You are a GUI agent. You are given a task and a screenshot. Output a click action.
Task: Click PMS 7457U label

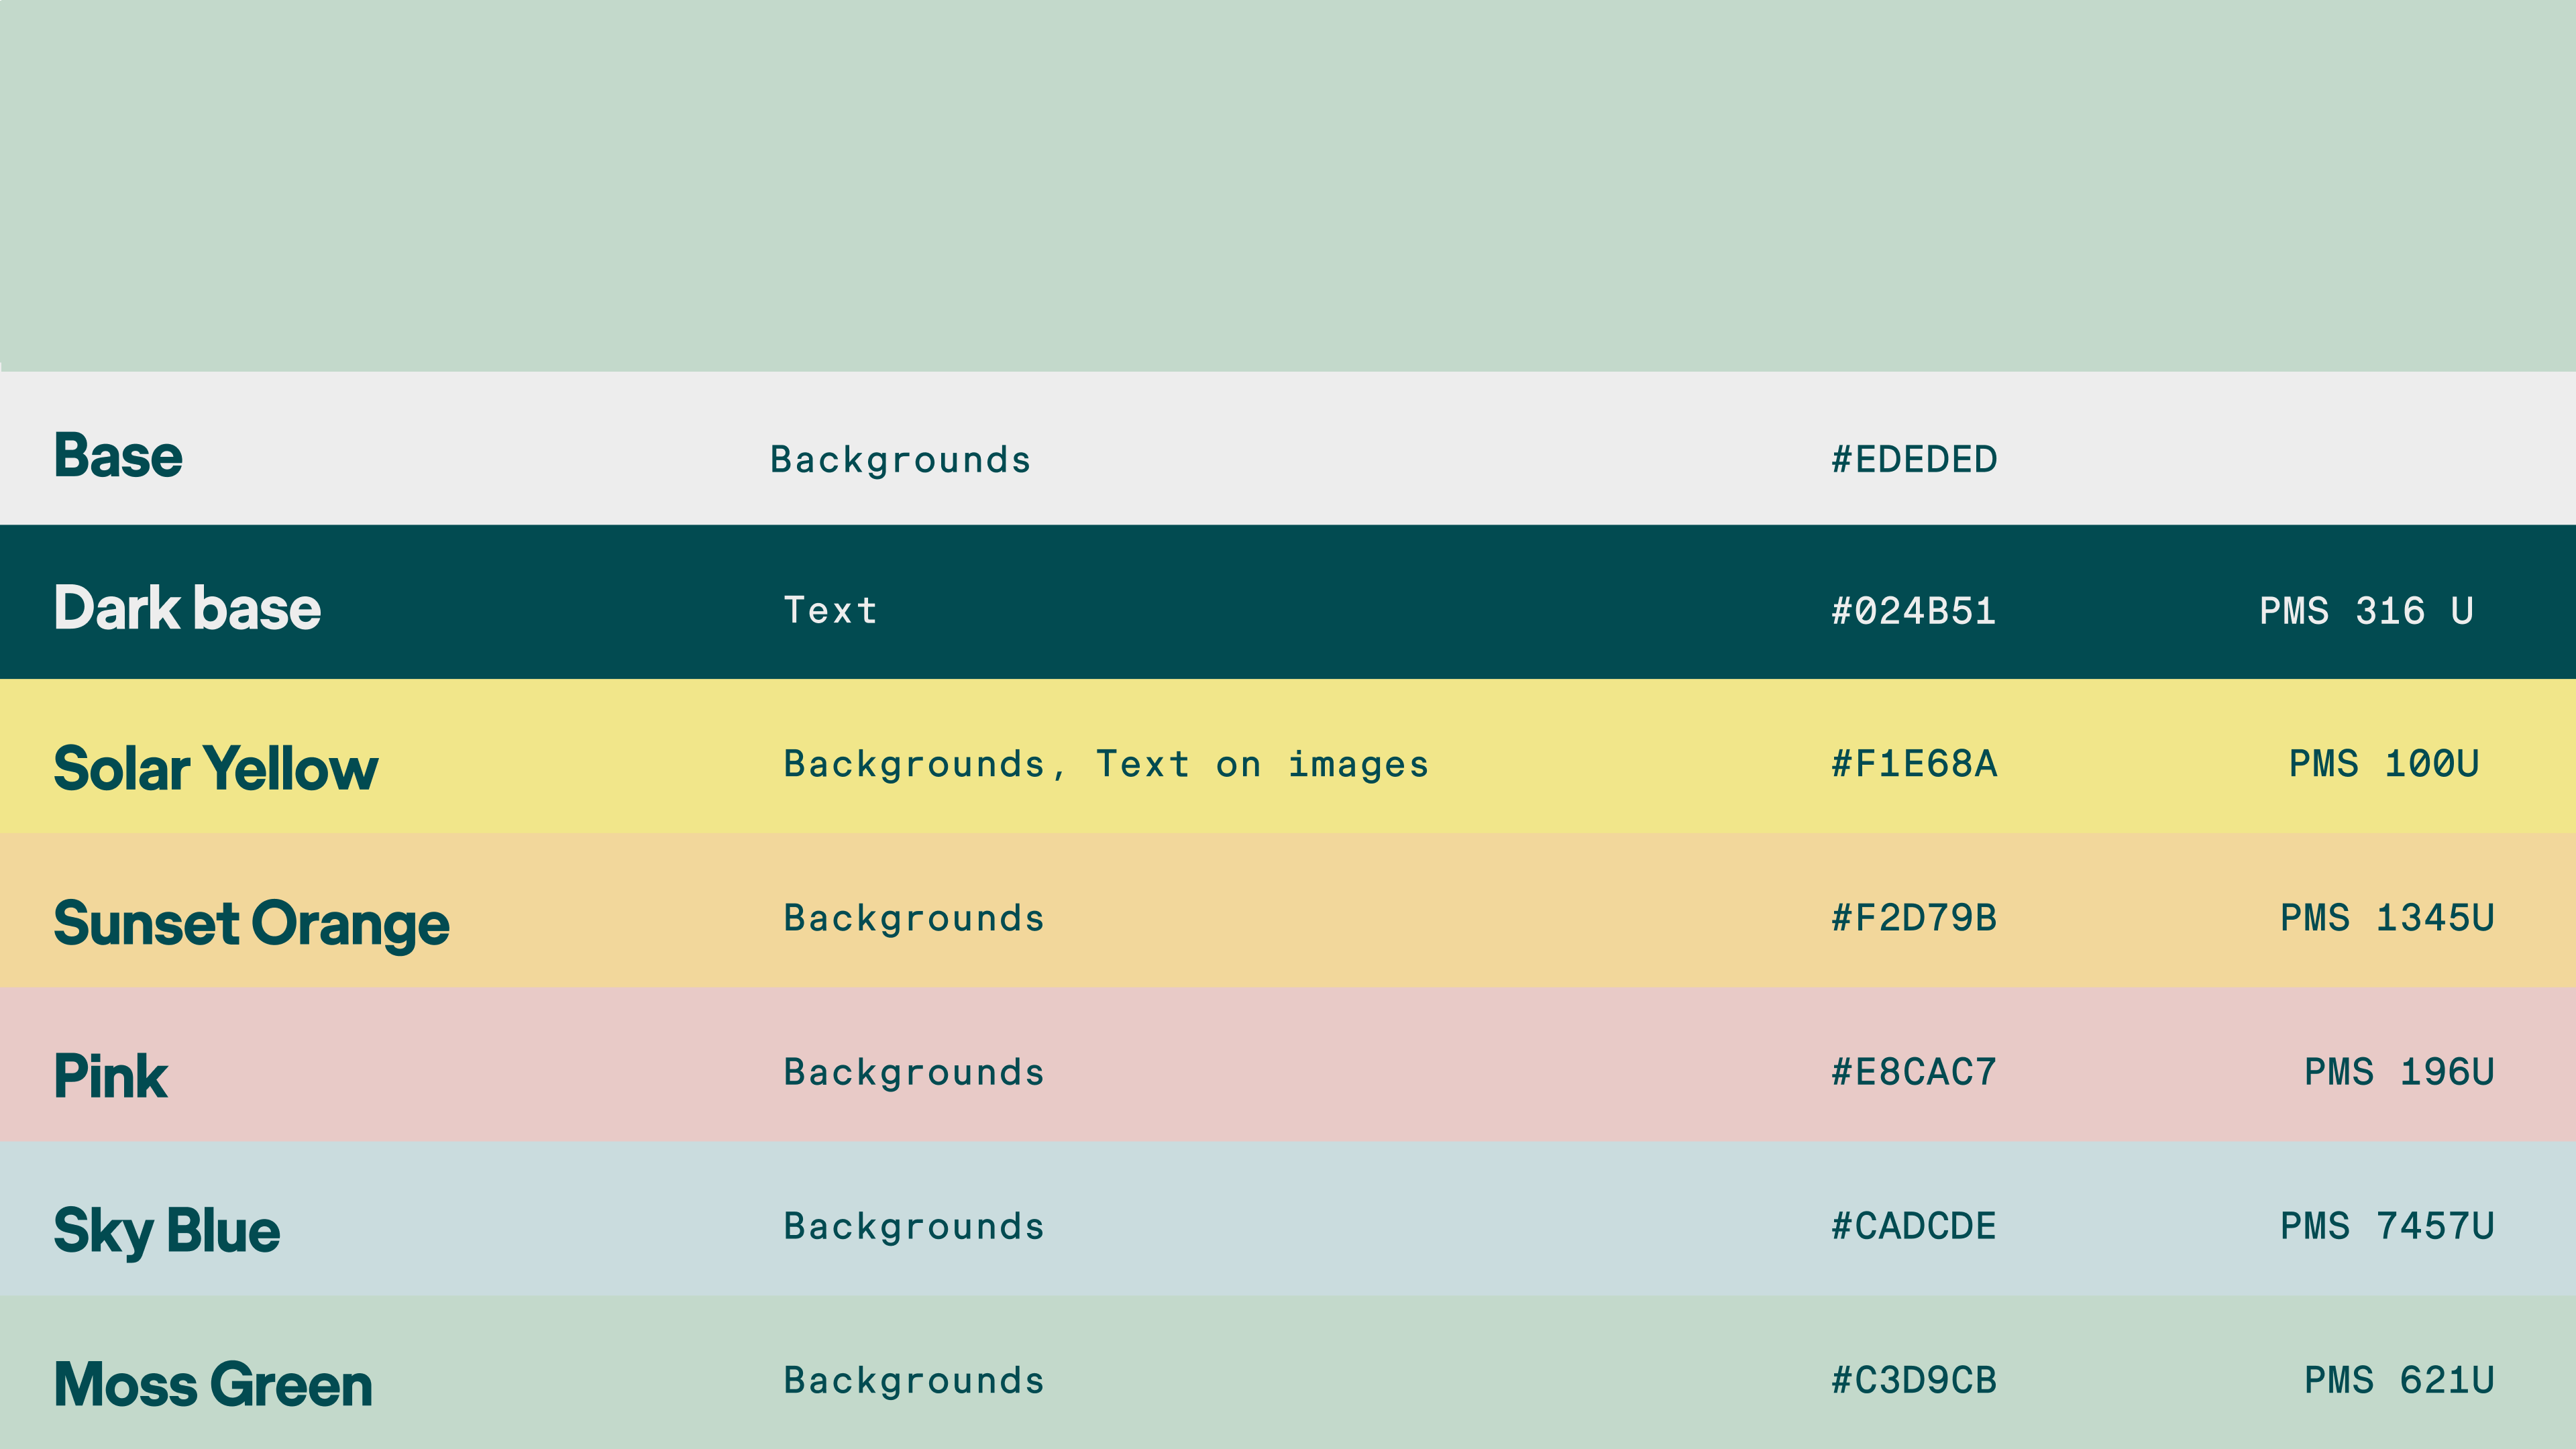(2386, 1226)
